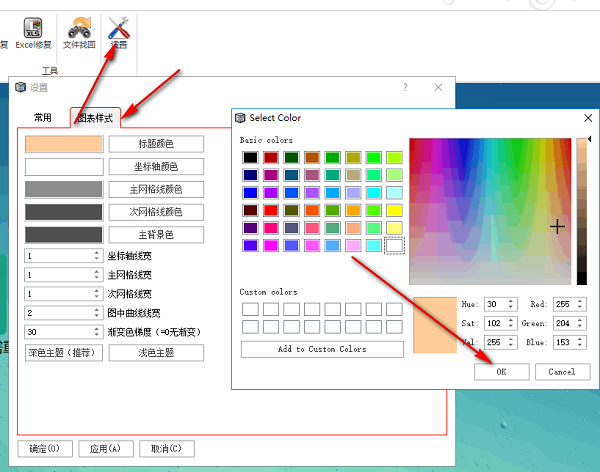
Task: Click the Red value field
Action: (564, 304)
